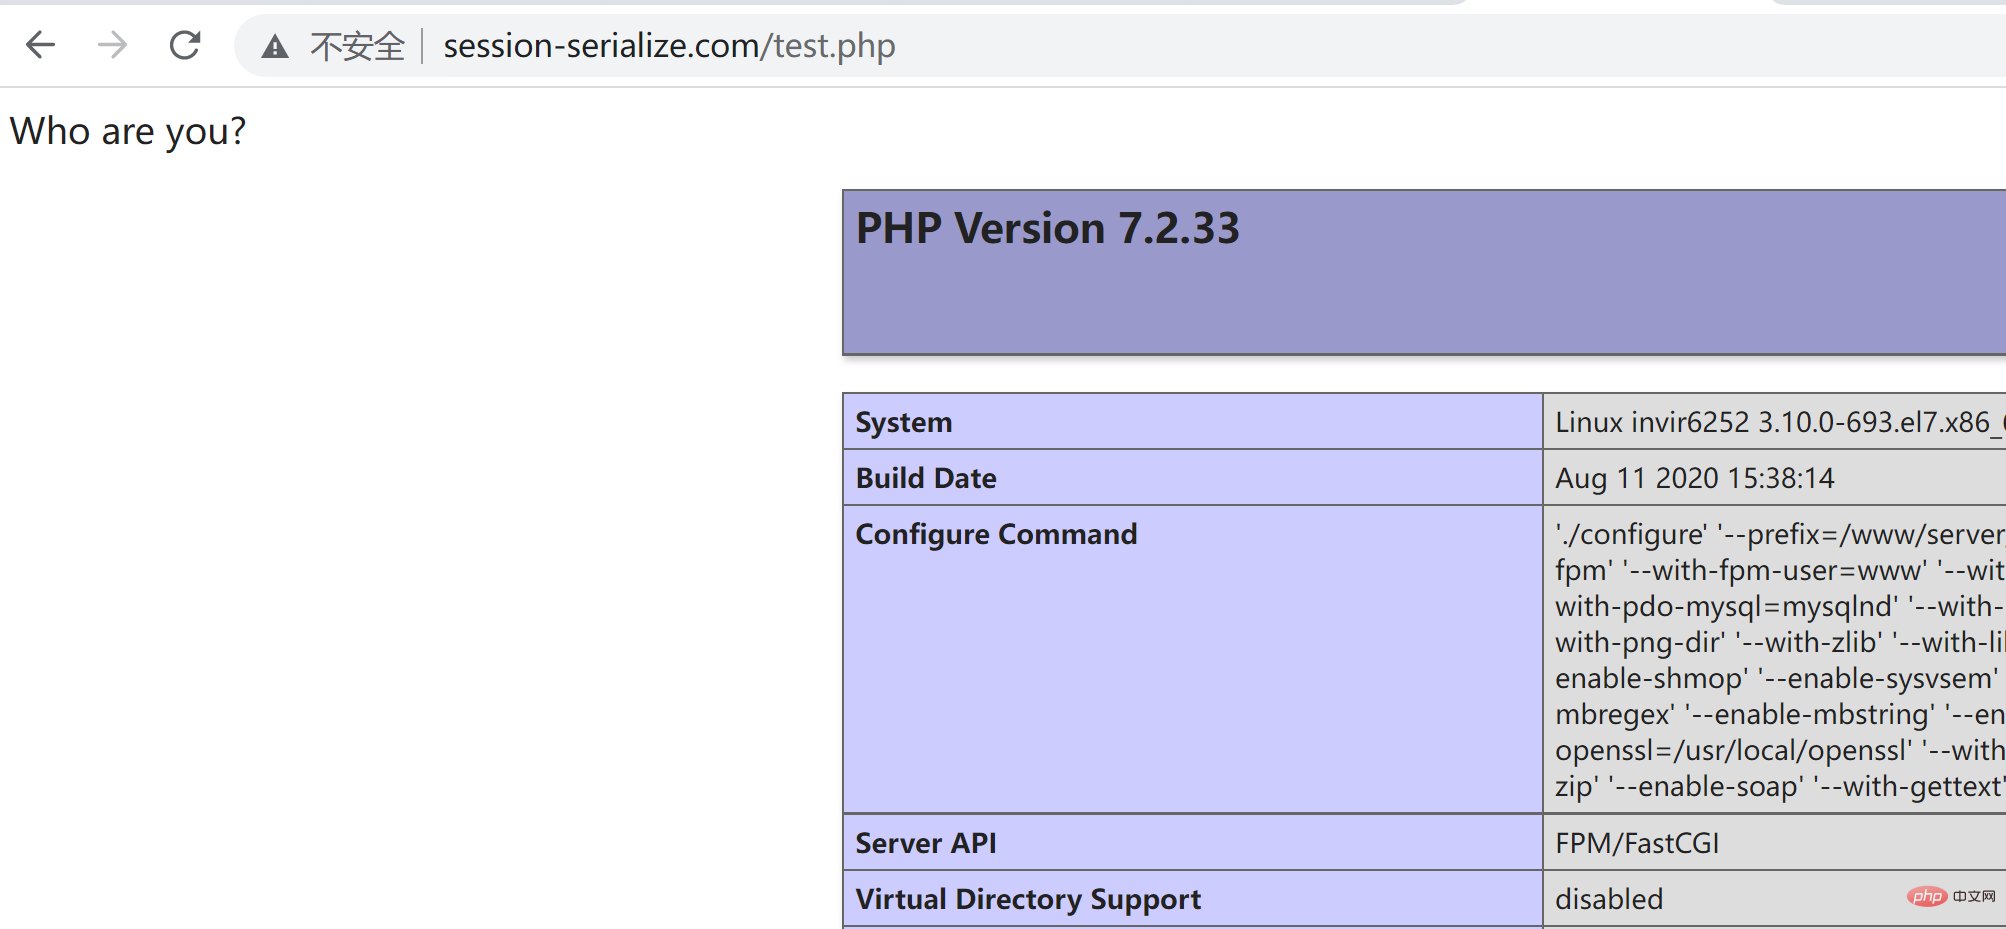Go back with the browser back arrow

40,45
